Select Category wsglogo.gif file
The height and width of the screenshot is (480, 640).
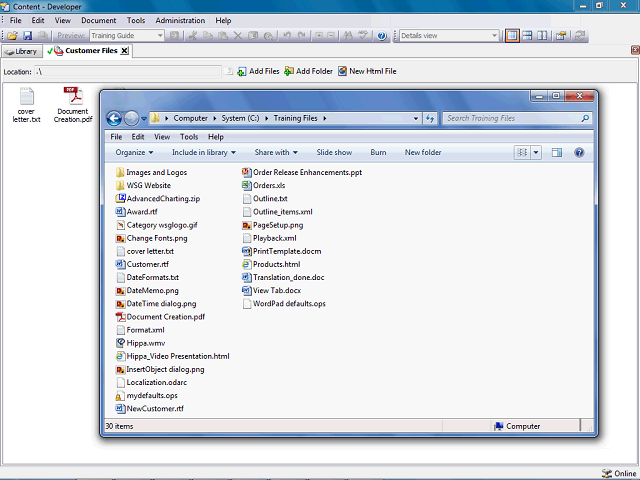(x=157, y=225)
